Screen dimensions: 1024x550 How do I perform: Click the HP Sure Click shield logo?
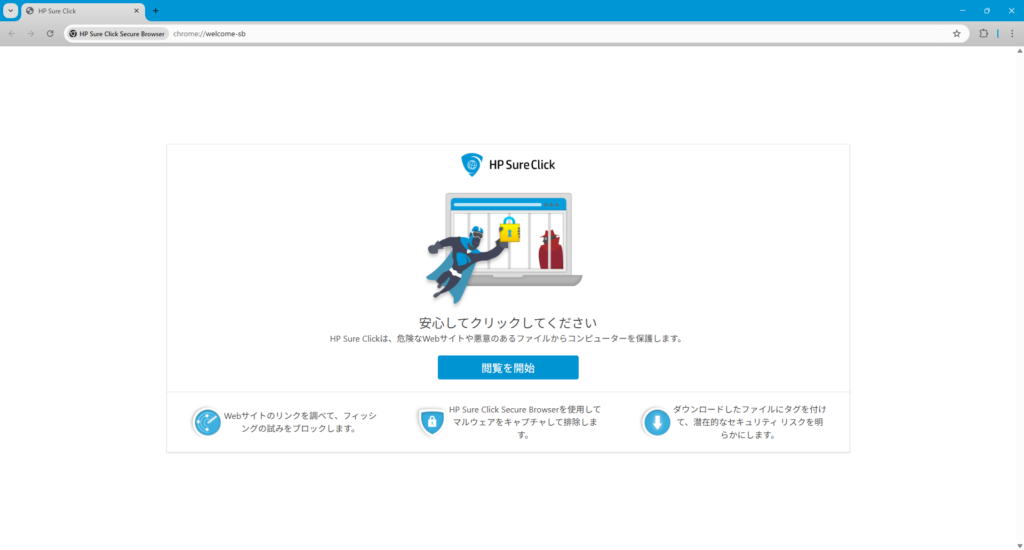pyautogui.click(x=470, y=164)
